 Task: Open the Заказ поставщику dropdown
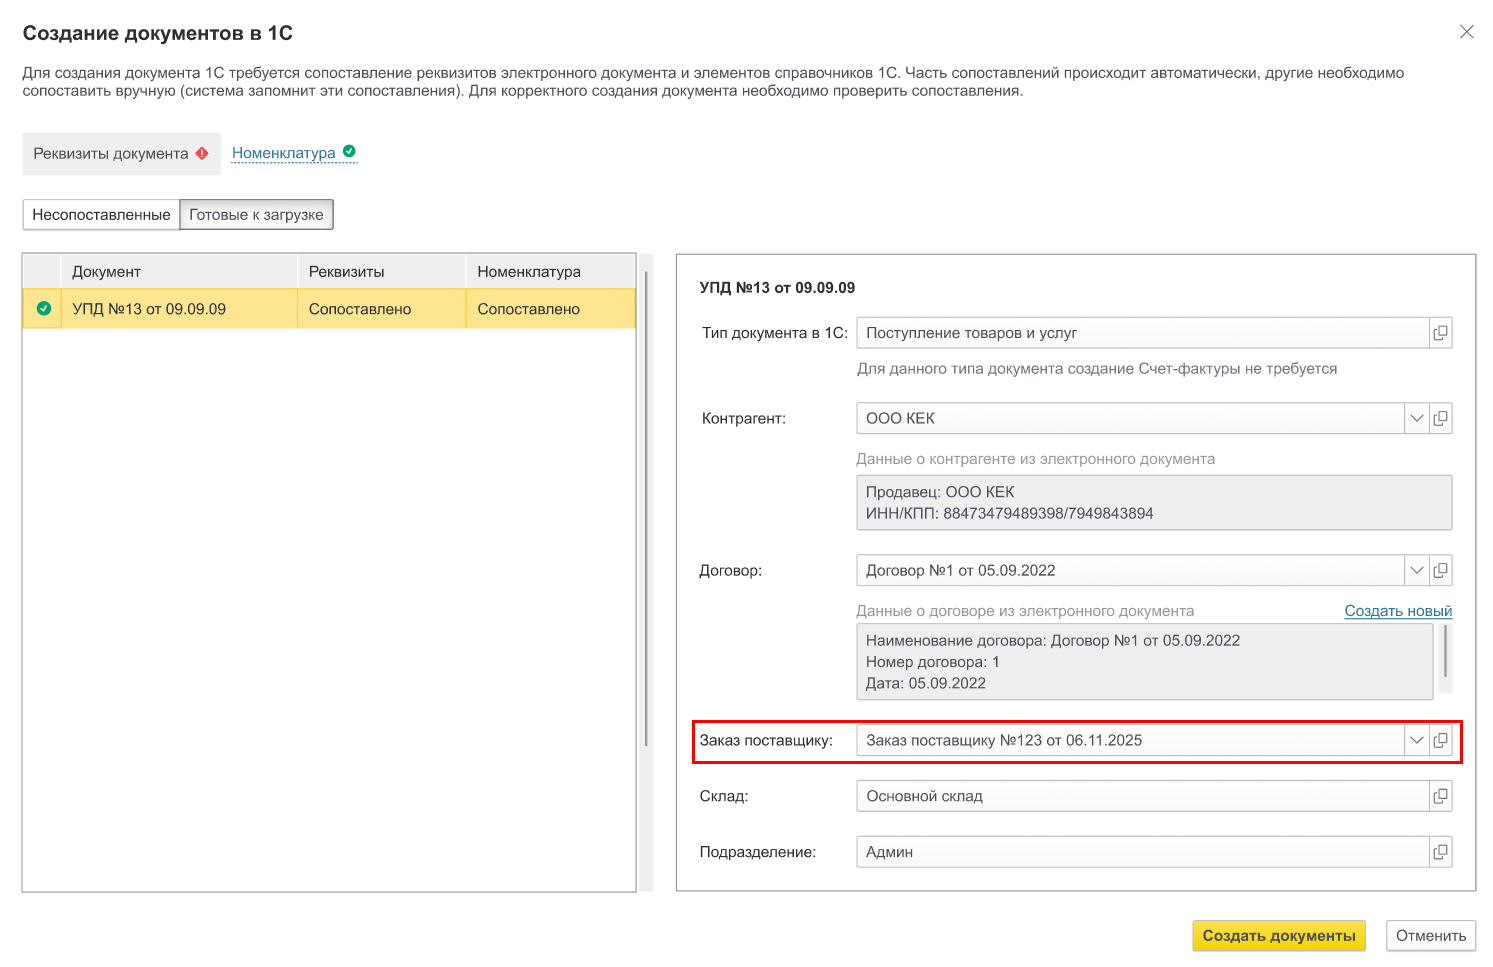pos(1416,740)
